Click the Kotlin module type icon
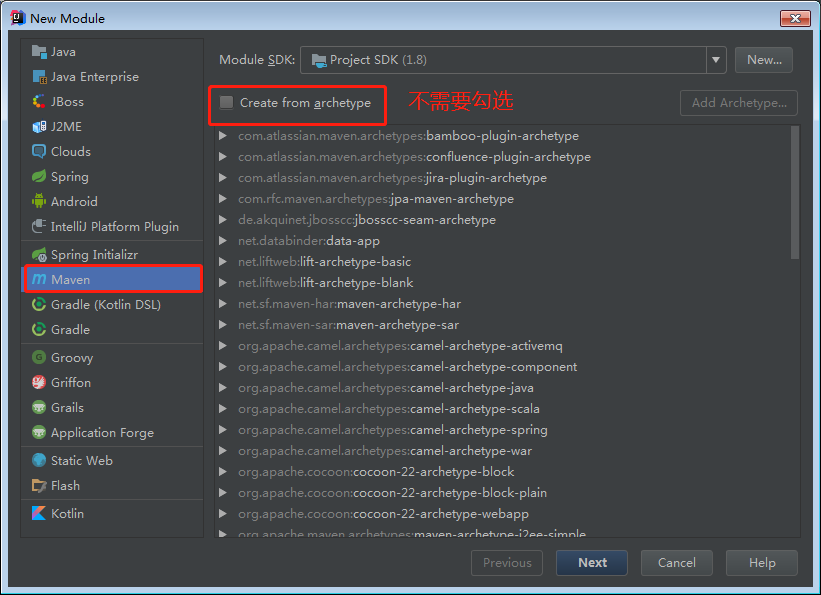This screenshot has height=595, width=821. (39, 514)
